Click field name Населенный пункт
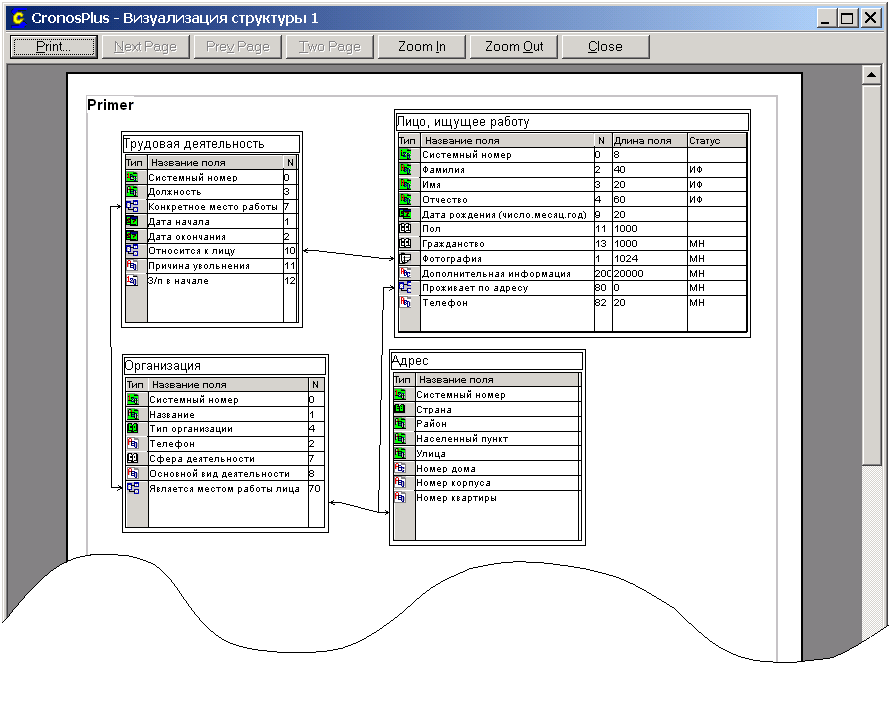 click(x=462, y=439)
